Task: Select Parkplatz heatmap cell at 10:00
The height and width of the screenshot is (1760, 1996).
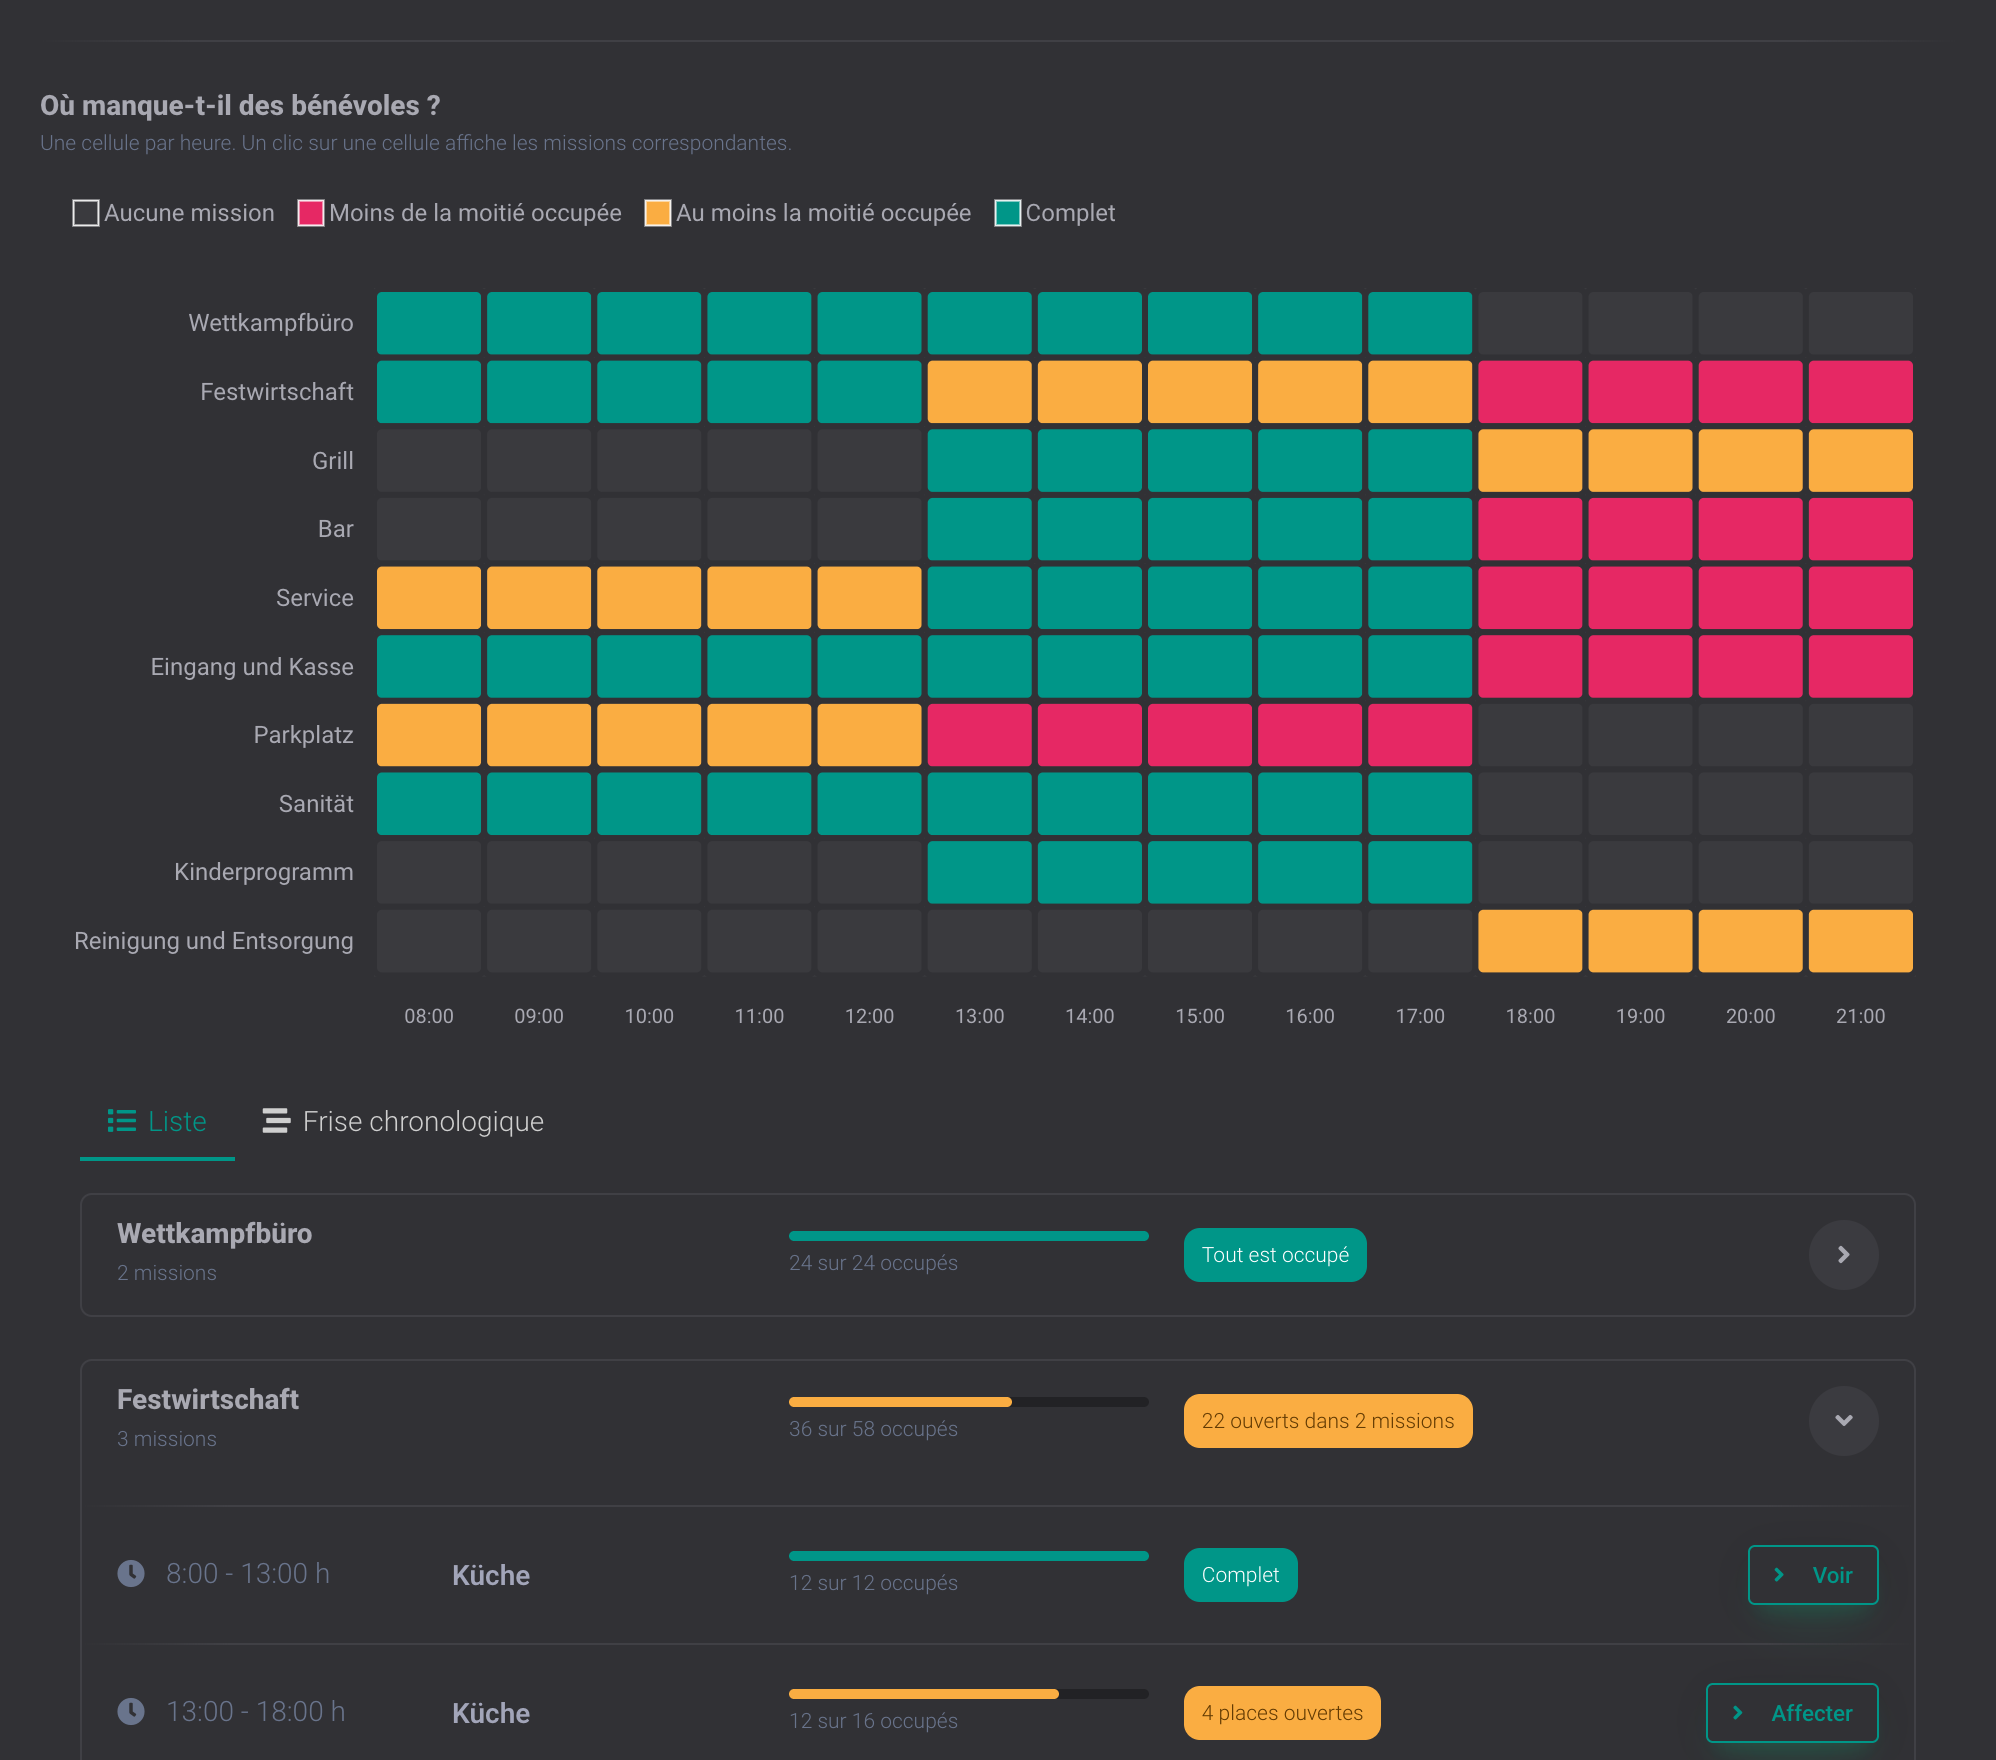Action: [649, 735]
